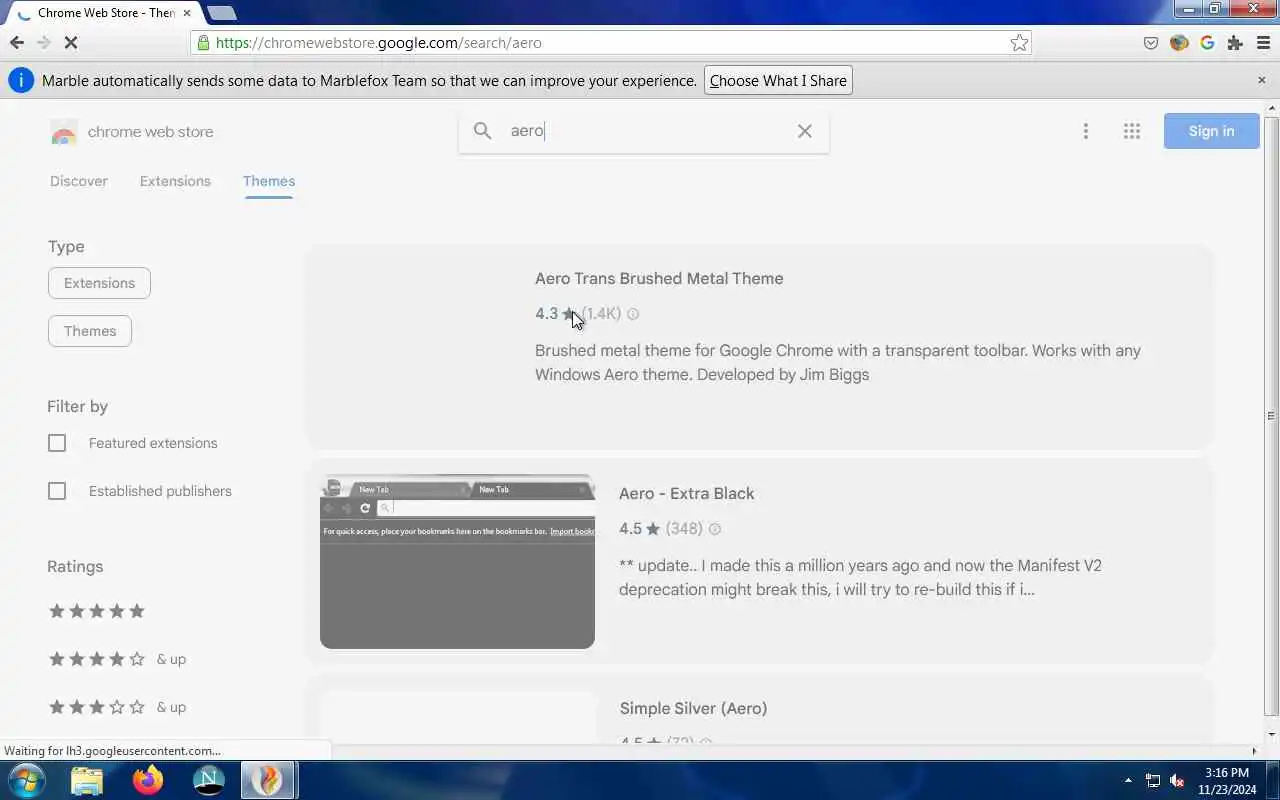Viewport: 1280px width, 800px height.
Task: Click the horizontal scrollbar right arrow
Action: click(x=1255, y=751)
